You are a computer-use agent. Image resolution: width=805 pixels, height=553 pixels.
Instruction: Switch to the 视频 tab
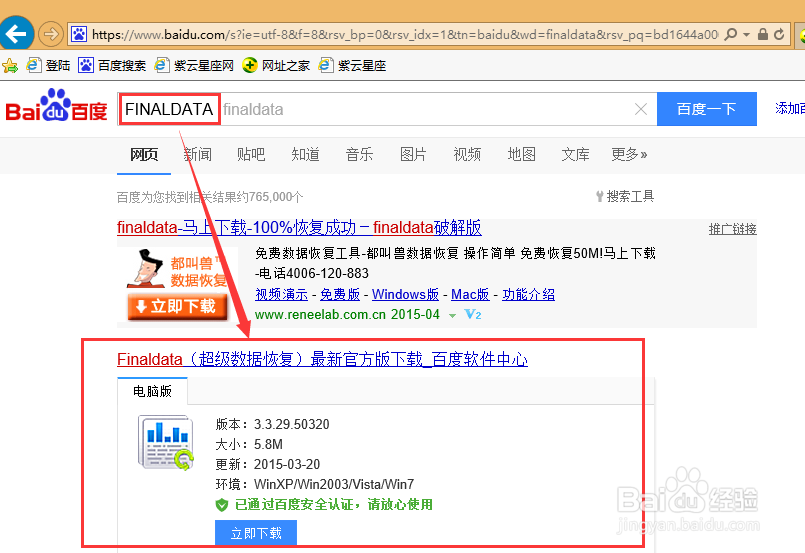coord(467,154)
